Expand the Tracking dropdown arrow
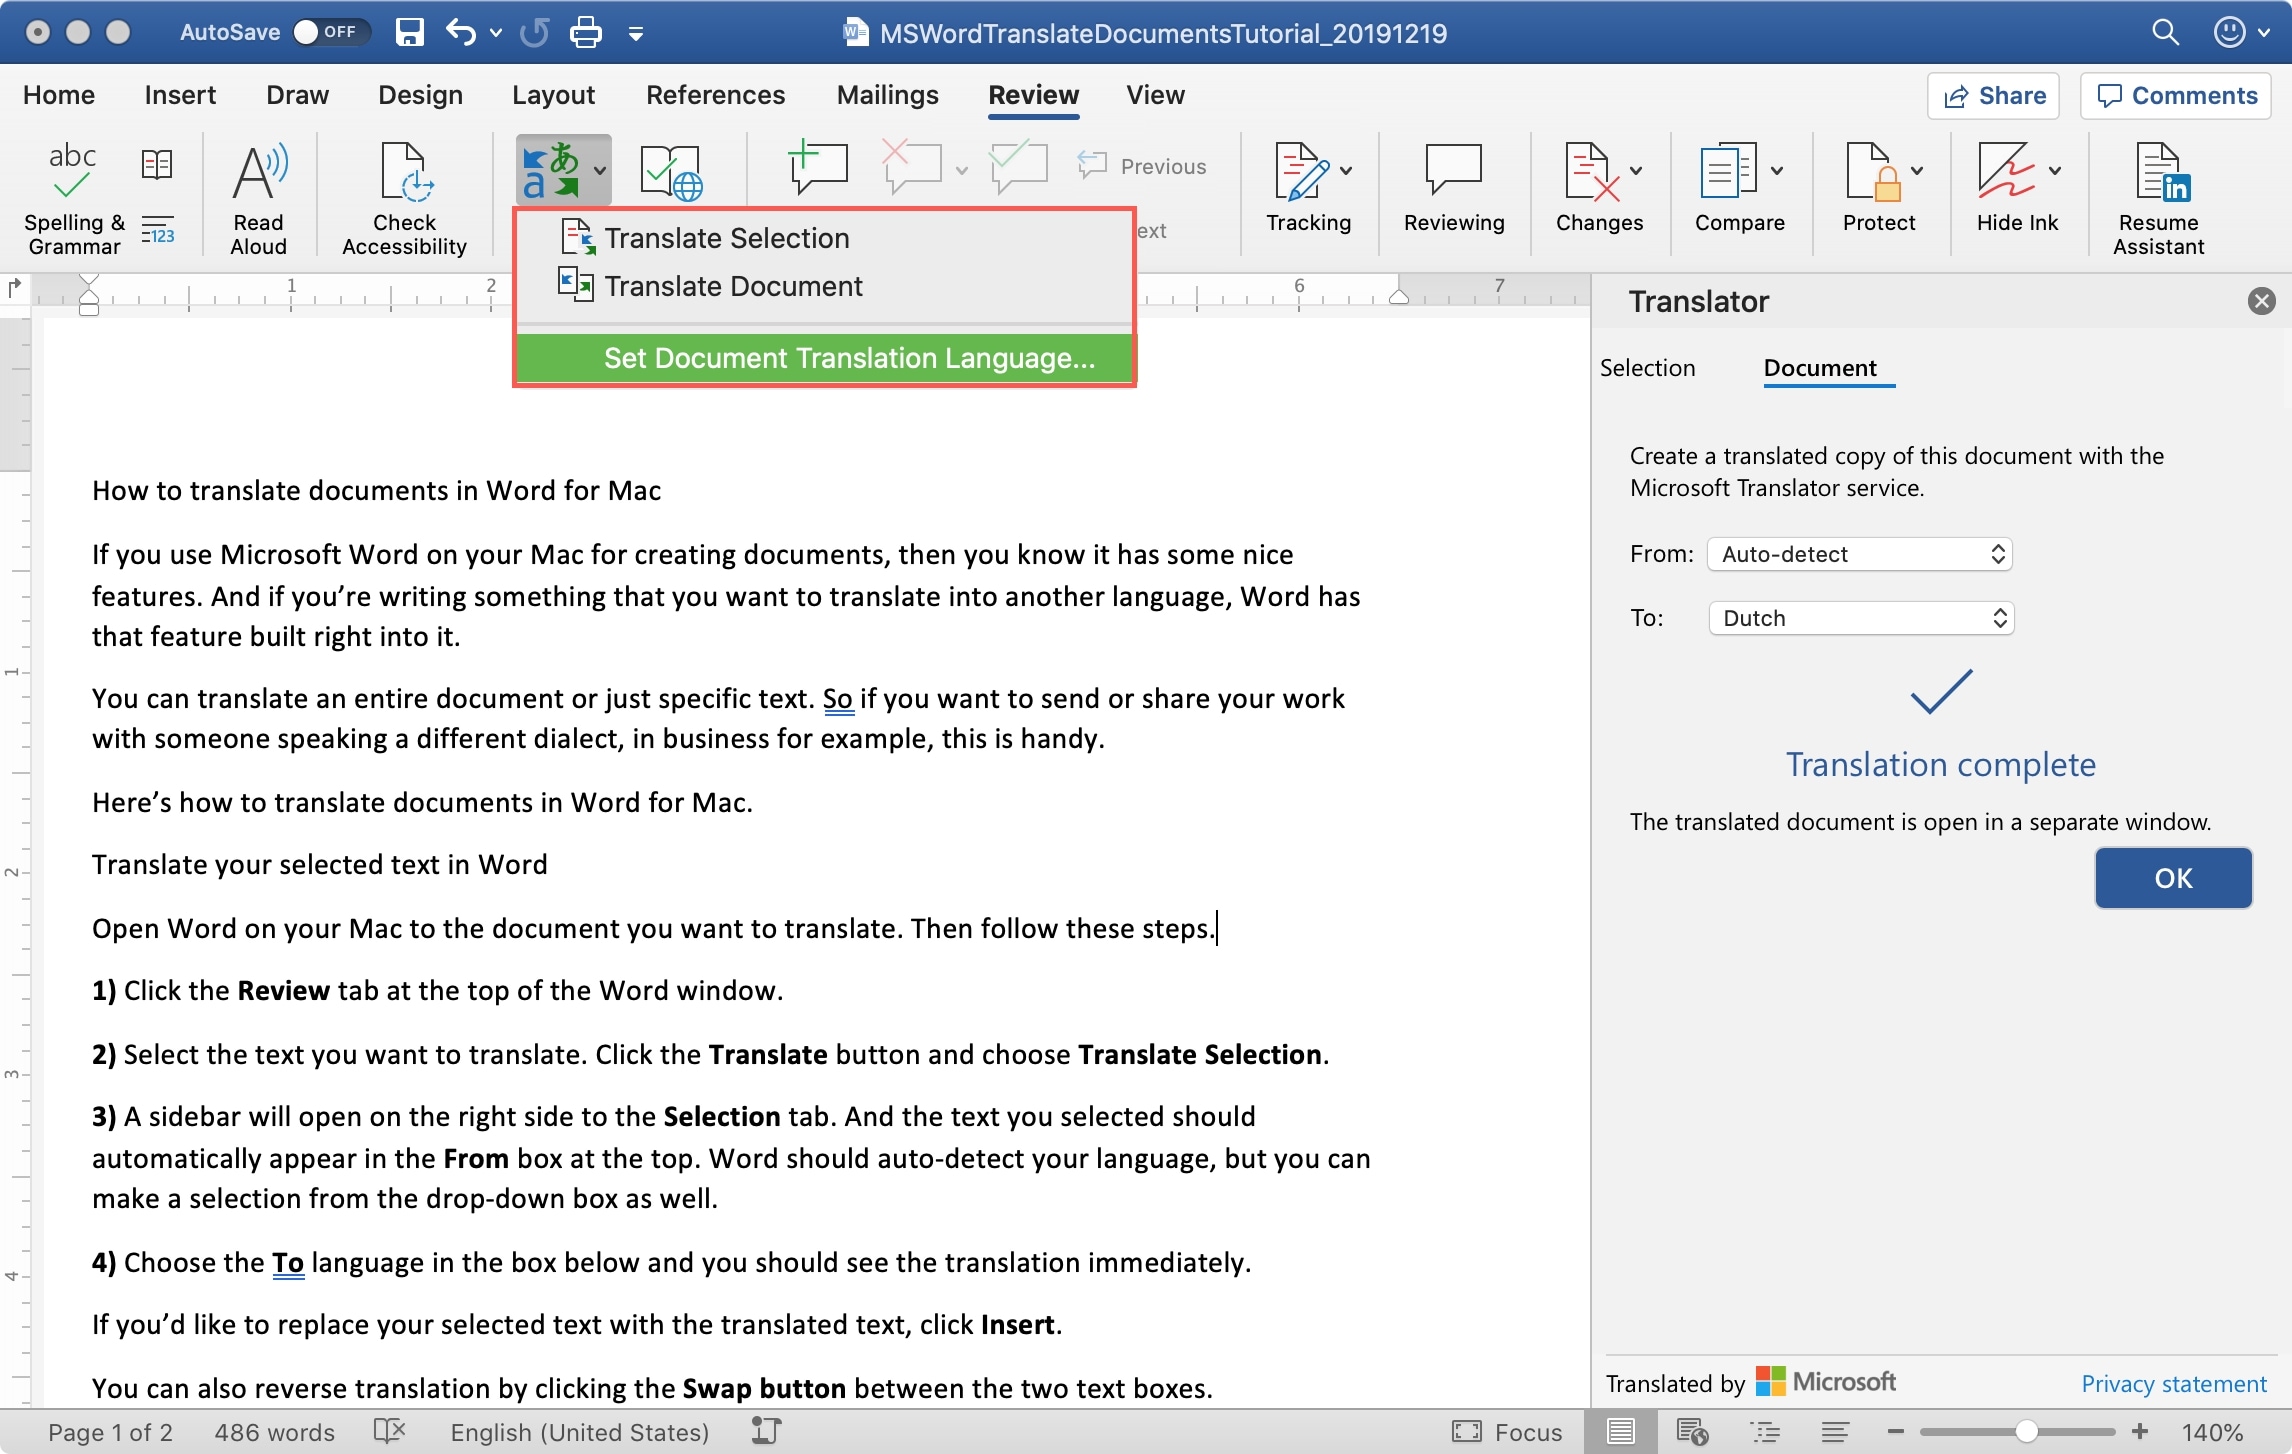The image size is (2292, 1454). [1346, 170]
